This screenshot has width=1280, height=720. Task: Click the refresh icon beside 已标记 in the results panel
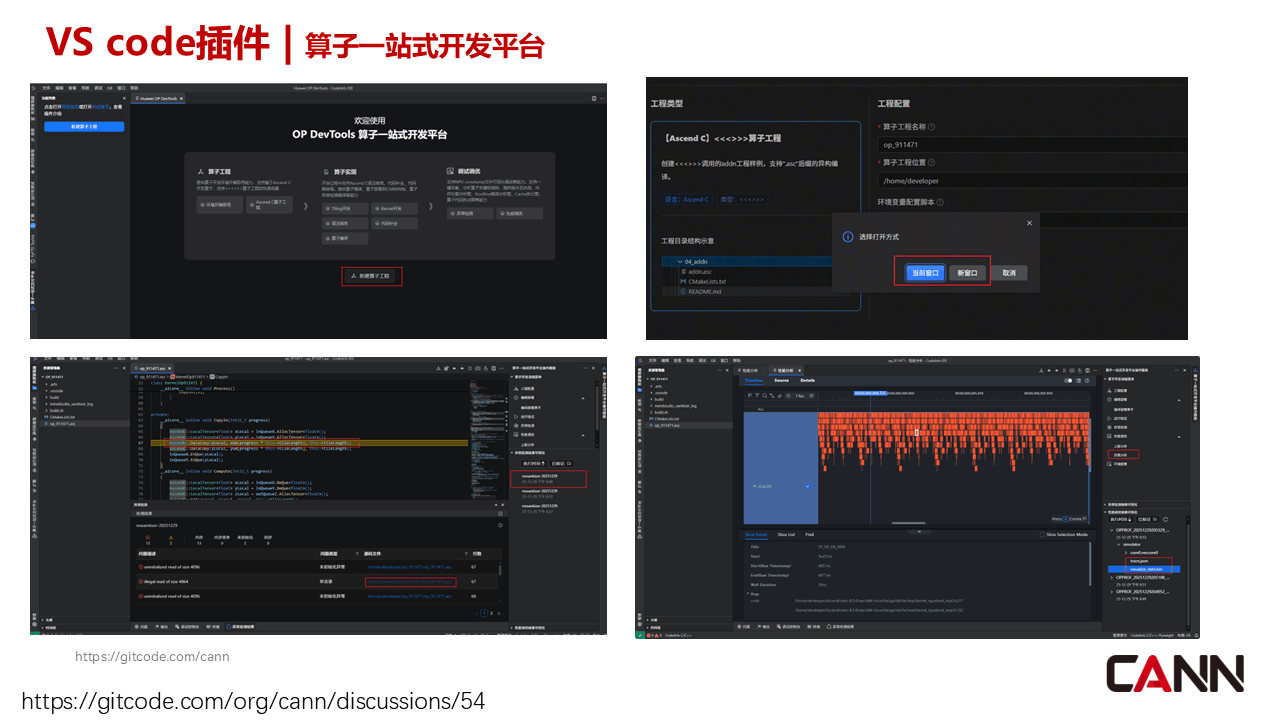coord(1165,519)
